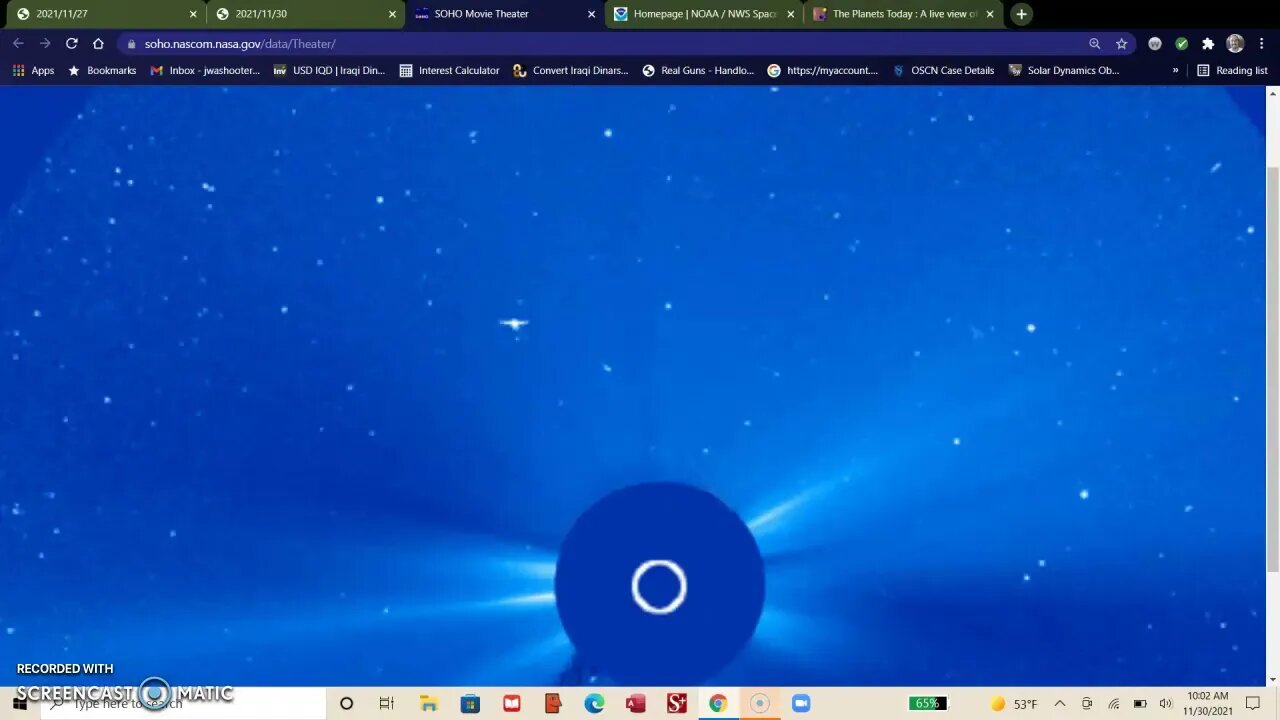Show hidden bookmarks overflow chevron

click(1175, 71)
